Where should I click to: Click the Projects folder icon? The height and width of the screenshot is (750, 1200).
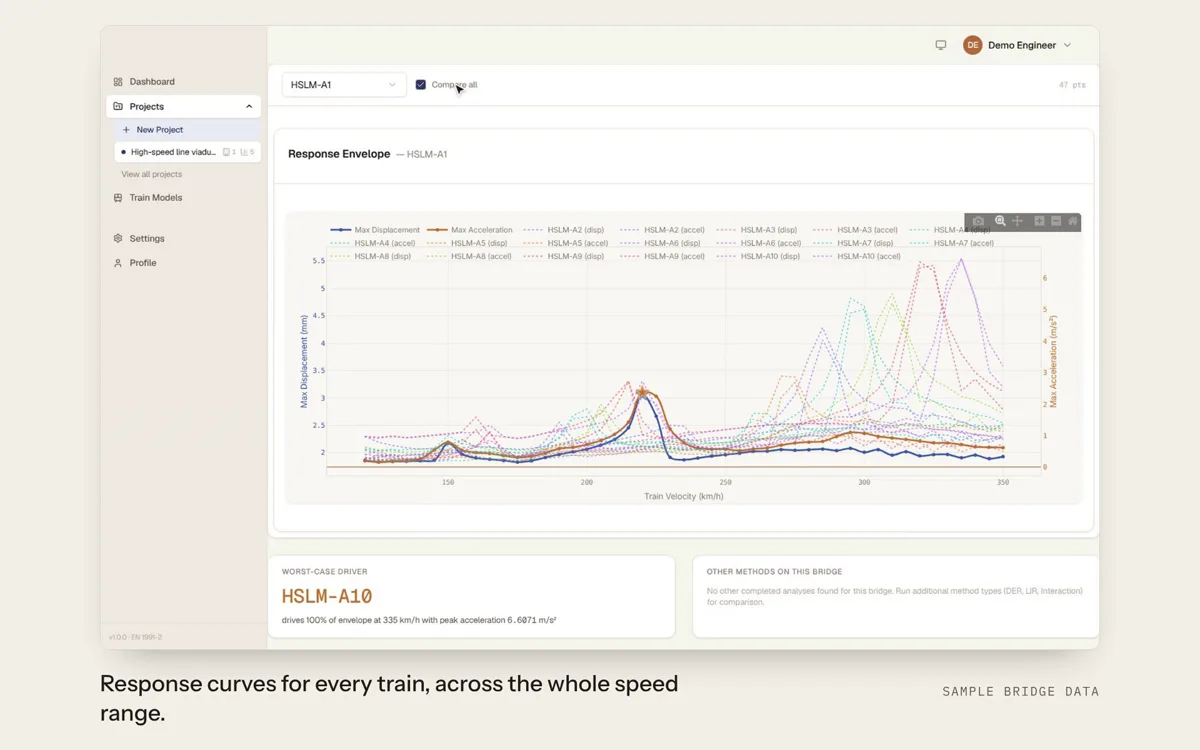118,106
